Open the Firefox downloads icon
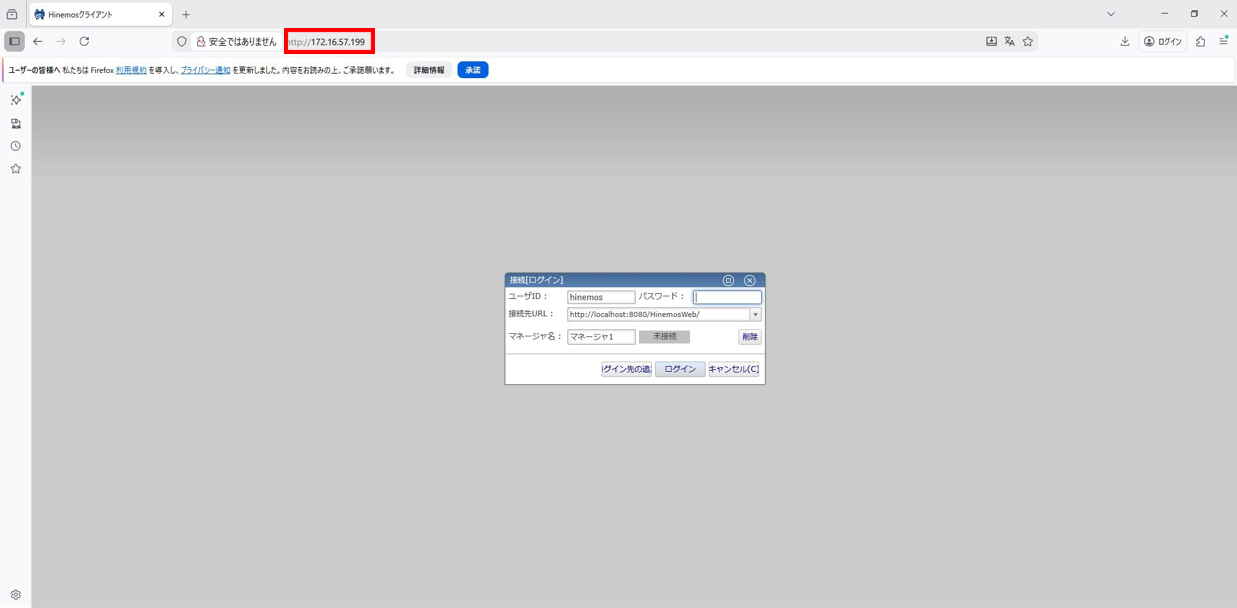This screenshot has height=608, width=1237. click(x=1125, y=41)
